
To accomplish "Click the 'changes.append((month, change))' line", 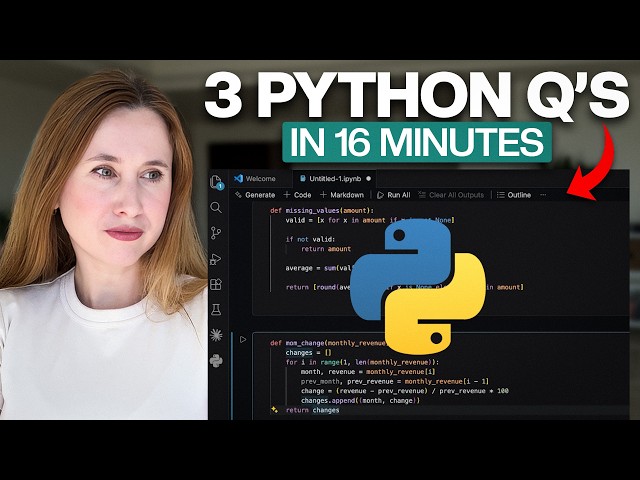I will (x=360, y=400).
